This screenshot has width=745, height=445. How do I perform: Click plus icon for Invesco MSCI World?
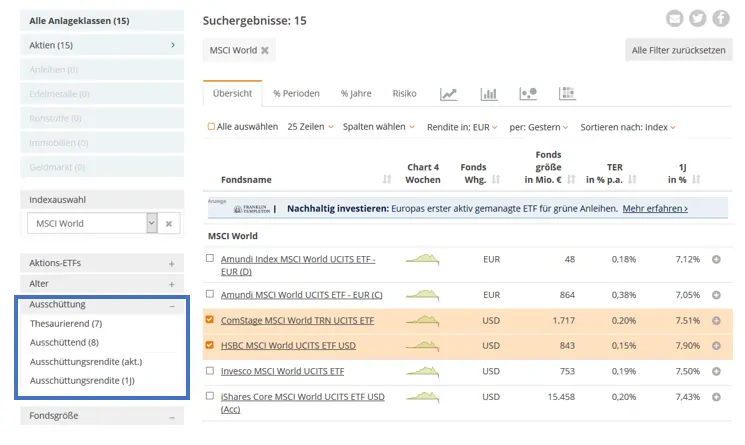(716, 371)
